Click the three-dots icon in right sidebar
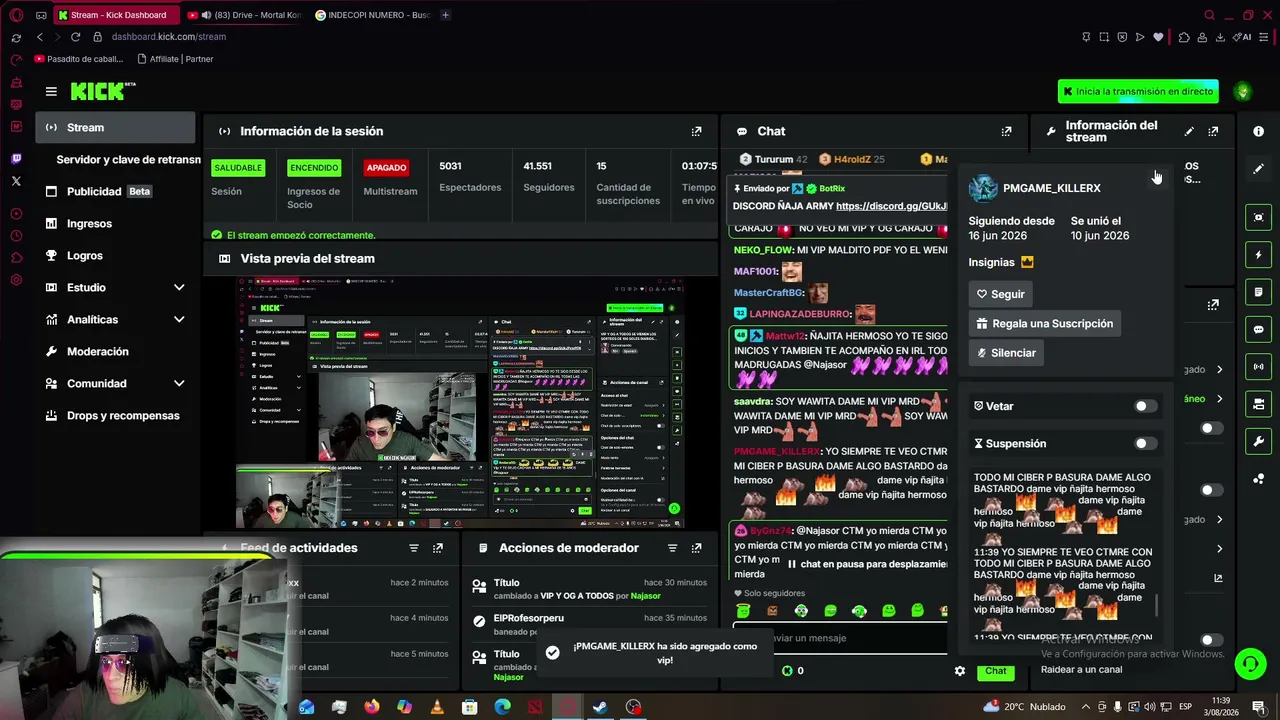Screen dimensions: 1280x720 click(1258, 479)
